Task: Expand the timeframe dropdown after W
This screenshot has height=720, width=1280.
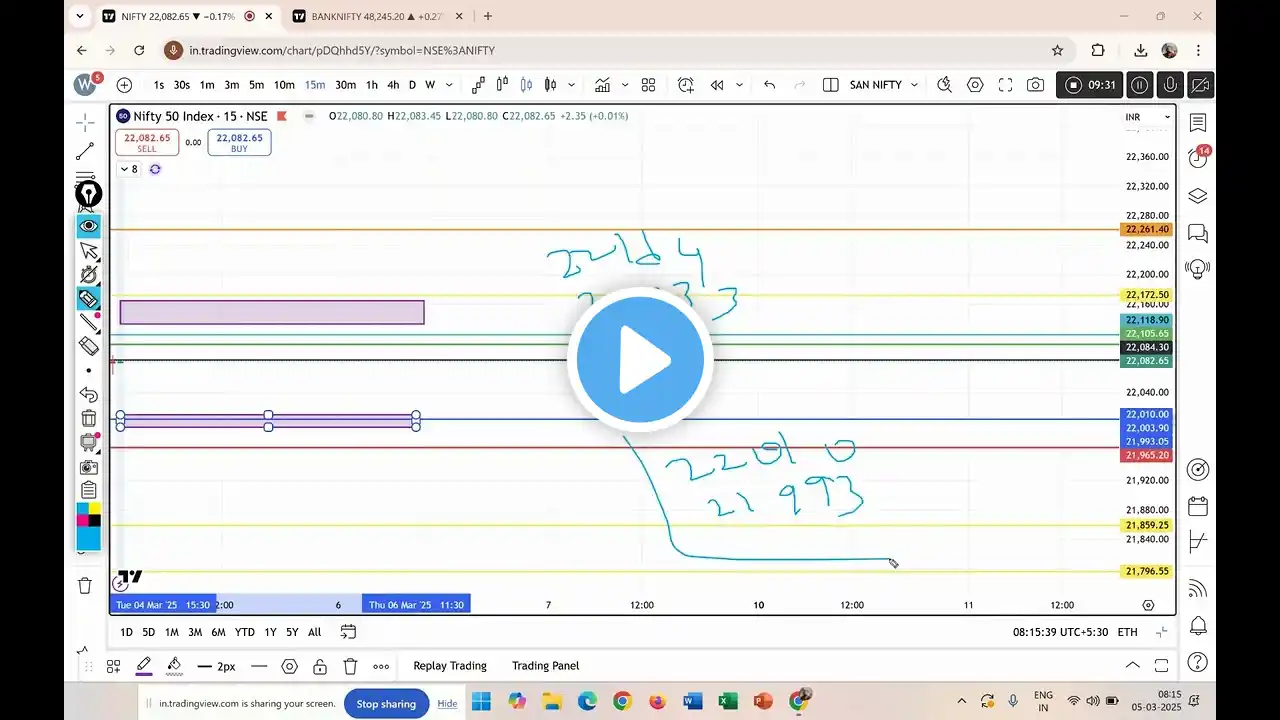Action: tap(449, 85)
